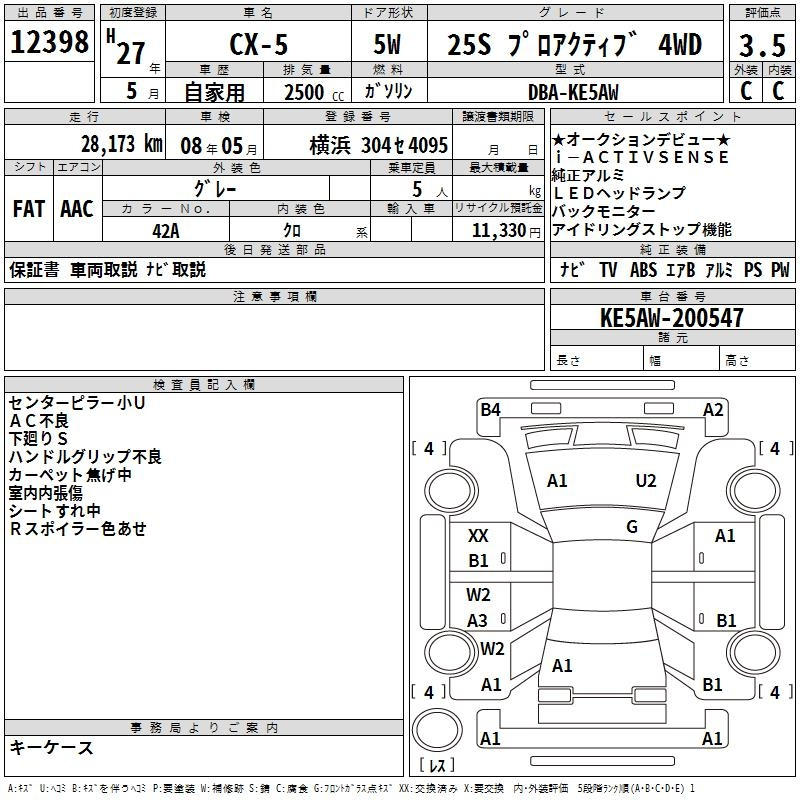Click the color number 42A

pyautogui.click(x=166, y=231)
